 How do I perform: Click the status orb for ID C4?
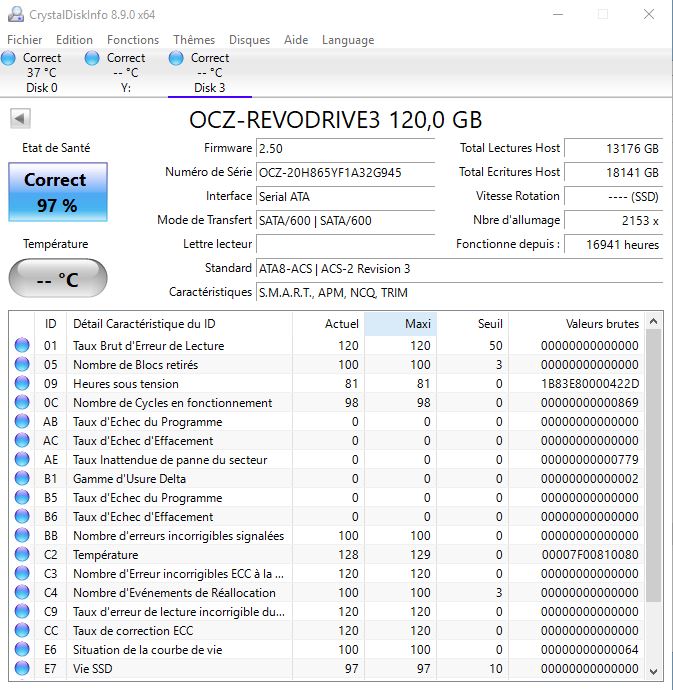click(x=22, y=592)
